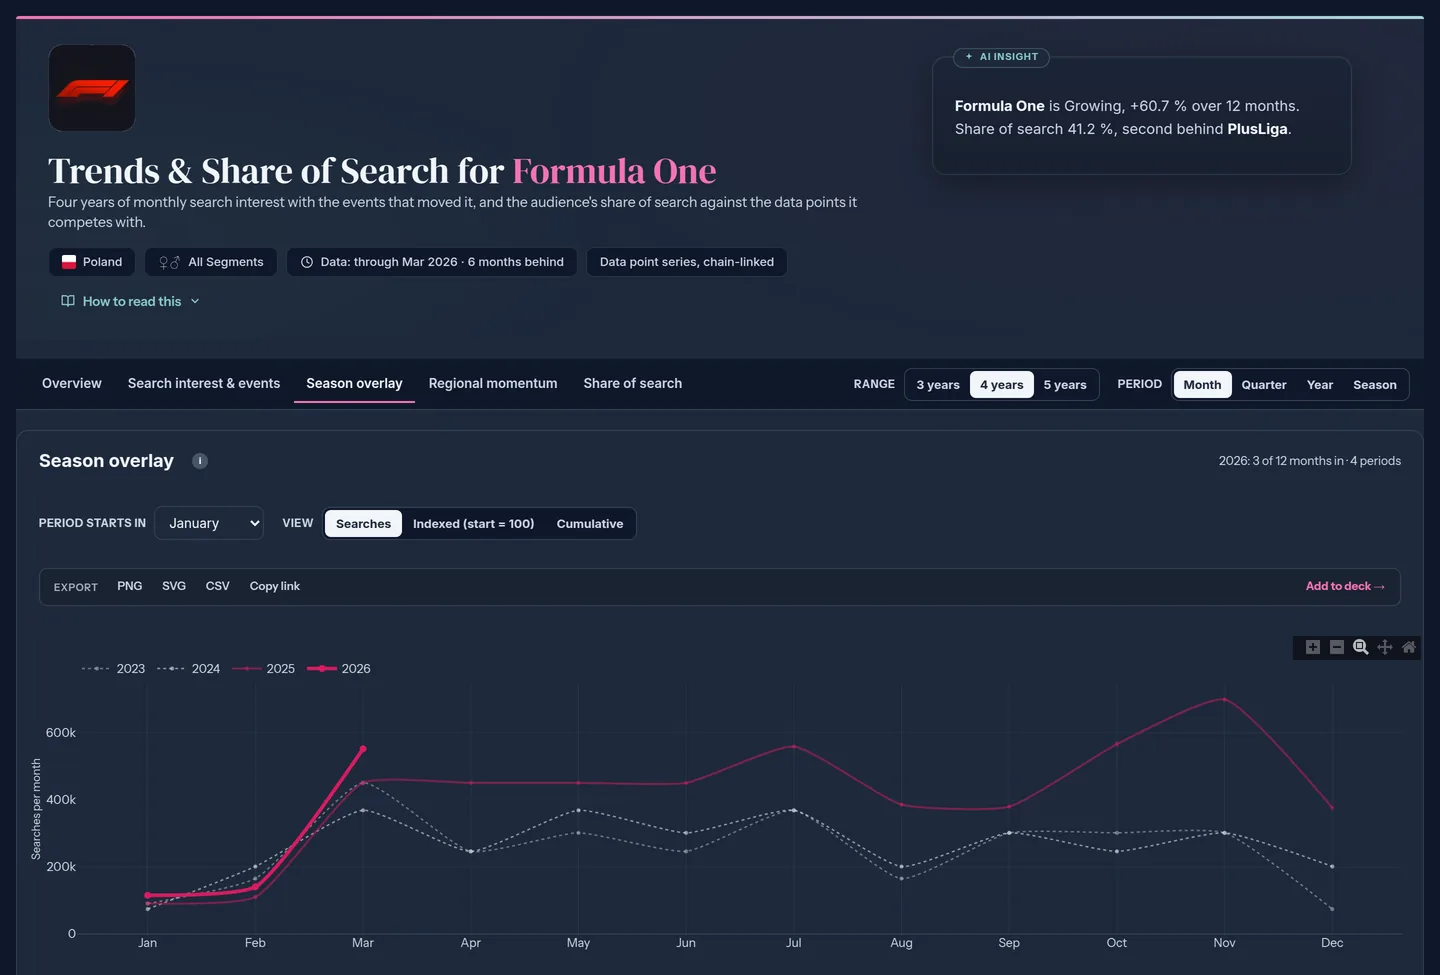Select the 5 years range
The image size is (1440, 975).
tap(1065, 385)
